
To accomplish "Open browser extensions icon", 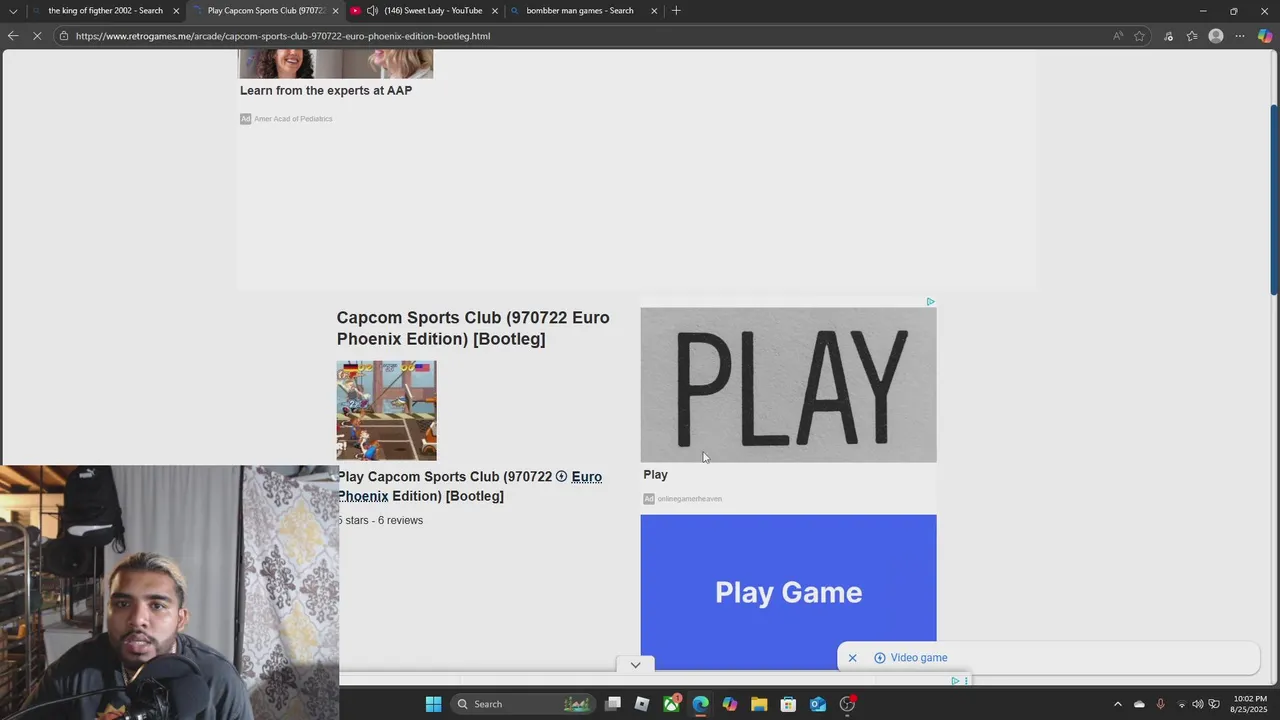I will coord(1168,36).
